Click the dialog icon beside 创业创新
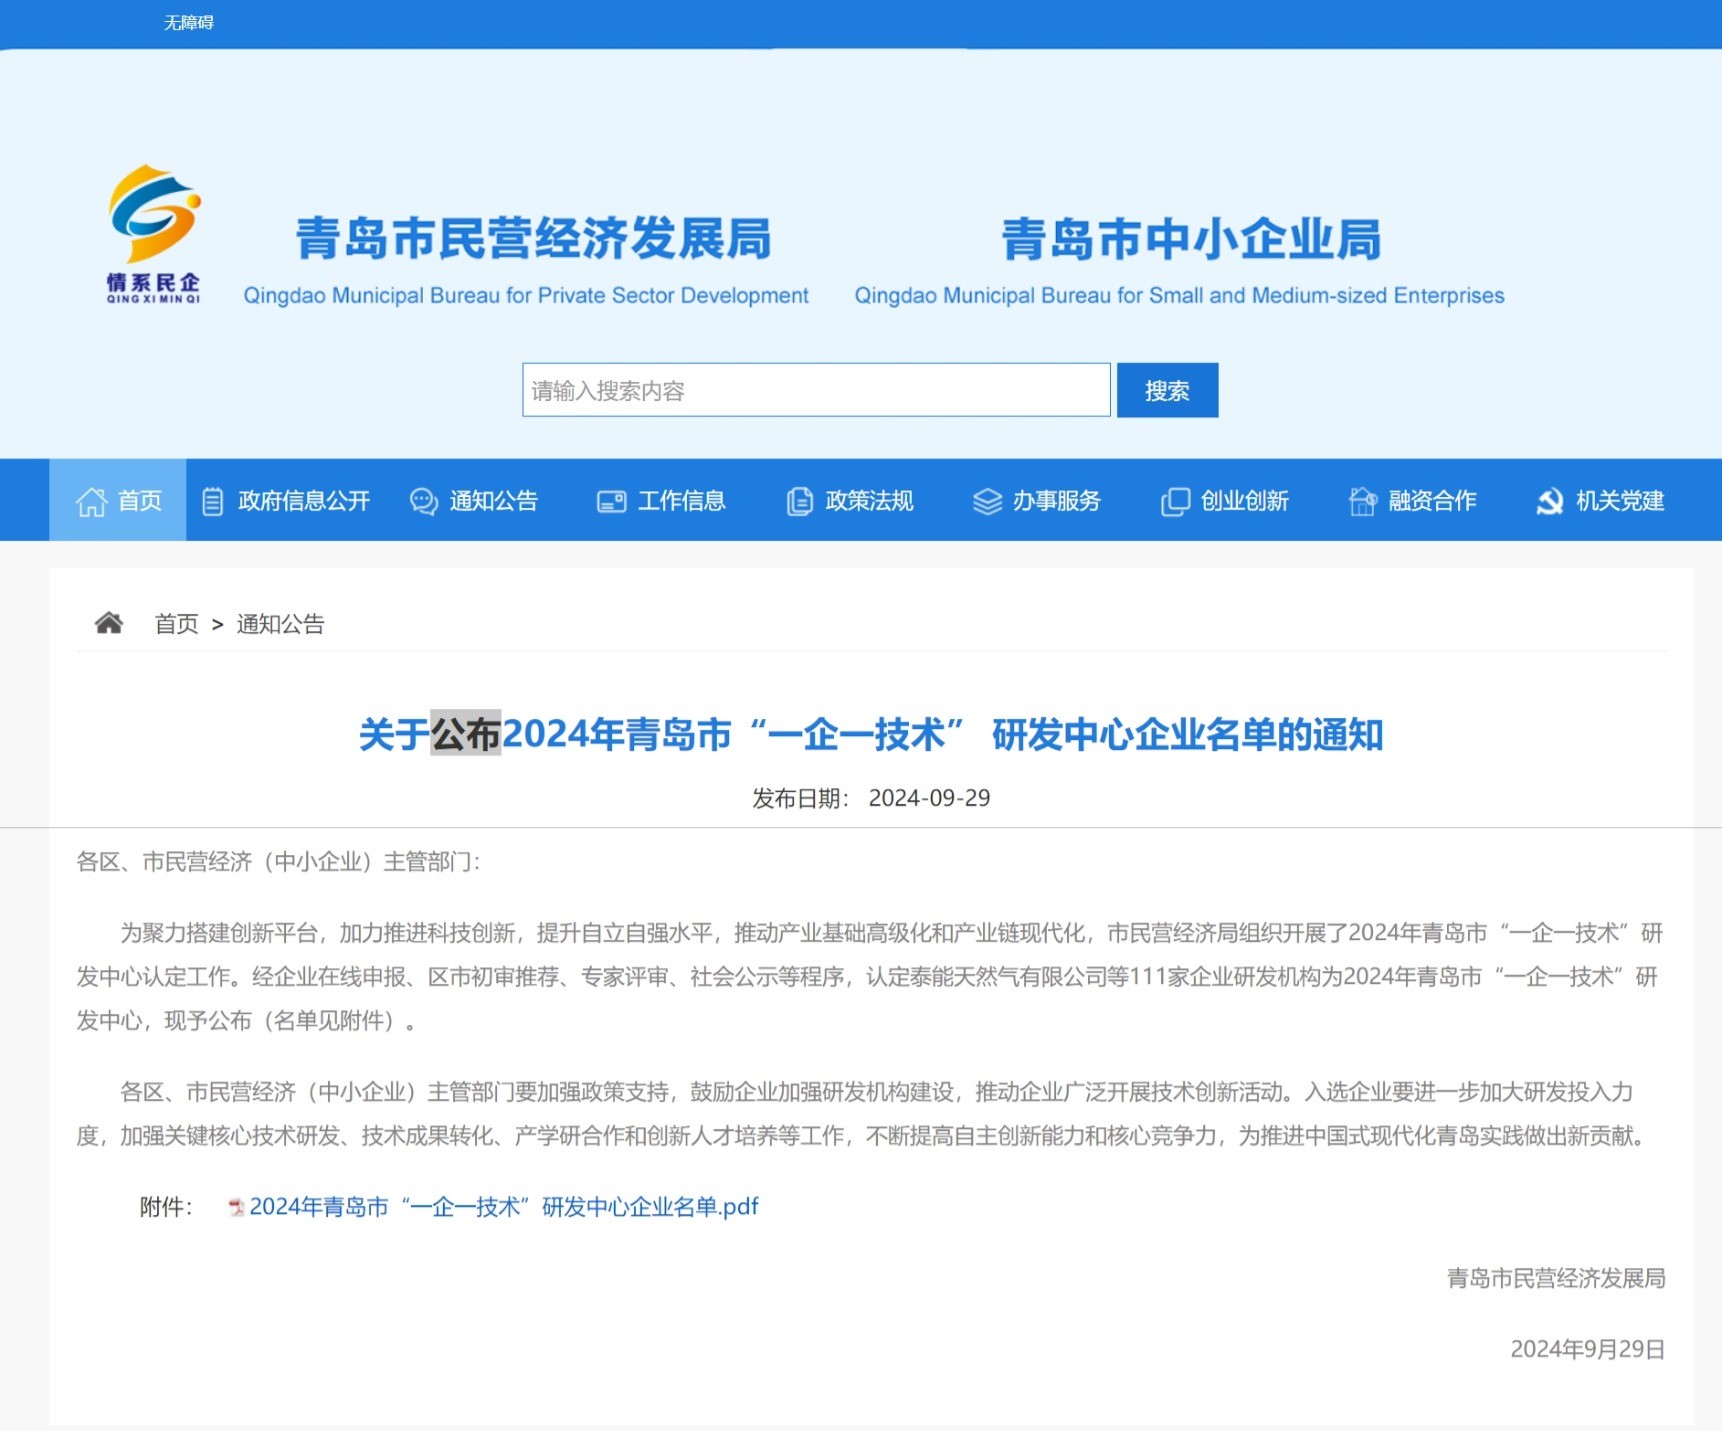 1174,500
